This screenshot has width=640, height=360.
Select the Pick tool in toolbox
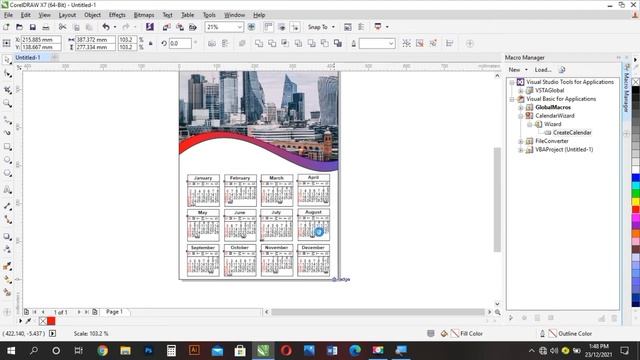click(7, 60)
